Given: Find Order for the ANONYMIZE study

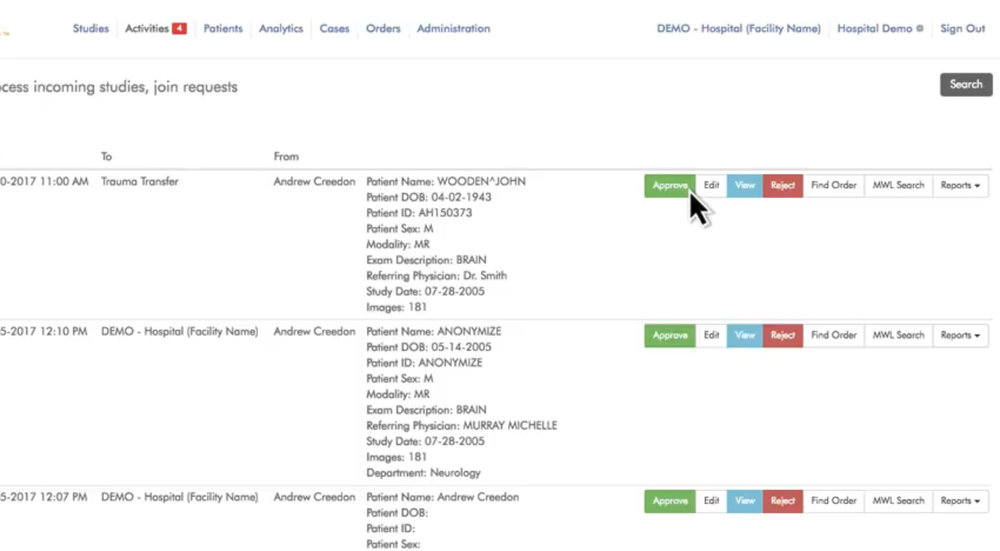Looking at the screenshot, I should click(834, 336).
